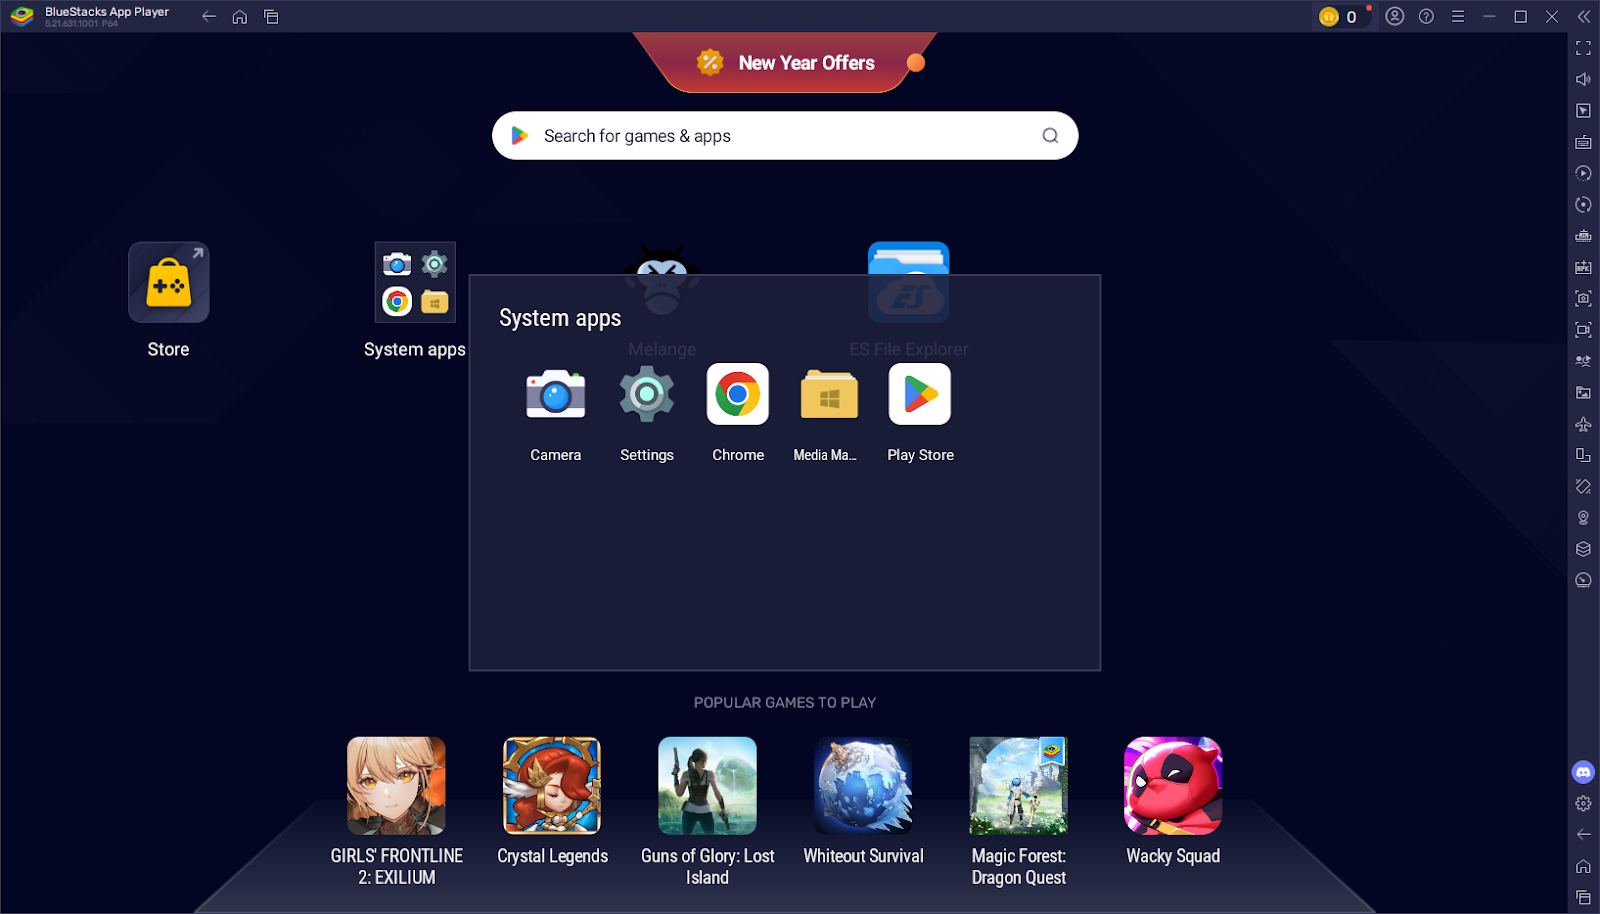Click the recent apps icon at sidebar bottom
This screenshot has width=1600, height=914.
(1583, 897)
